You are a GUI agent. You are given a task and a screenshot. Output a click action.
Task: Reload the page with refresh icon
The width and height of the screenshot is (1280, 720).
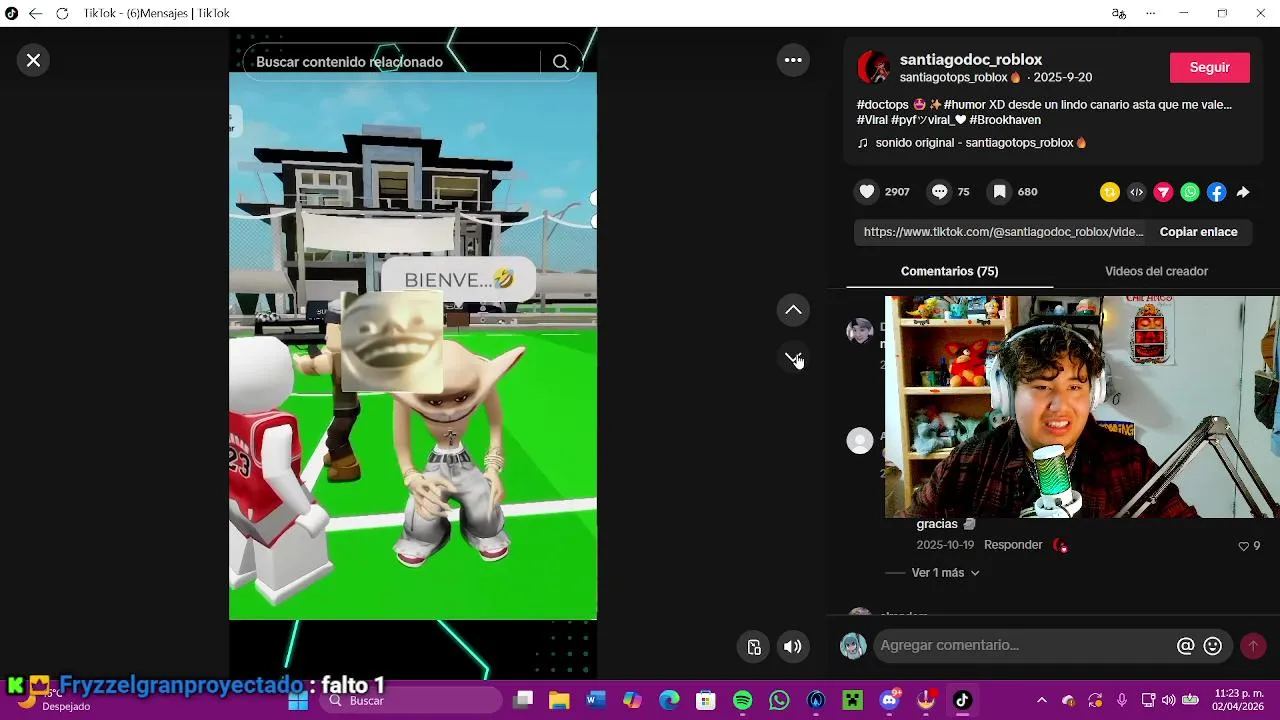point(62,13)
